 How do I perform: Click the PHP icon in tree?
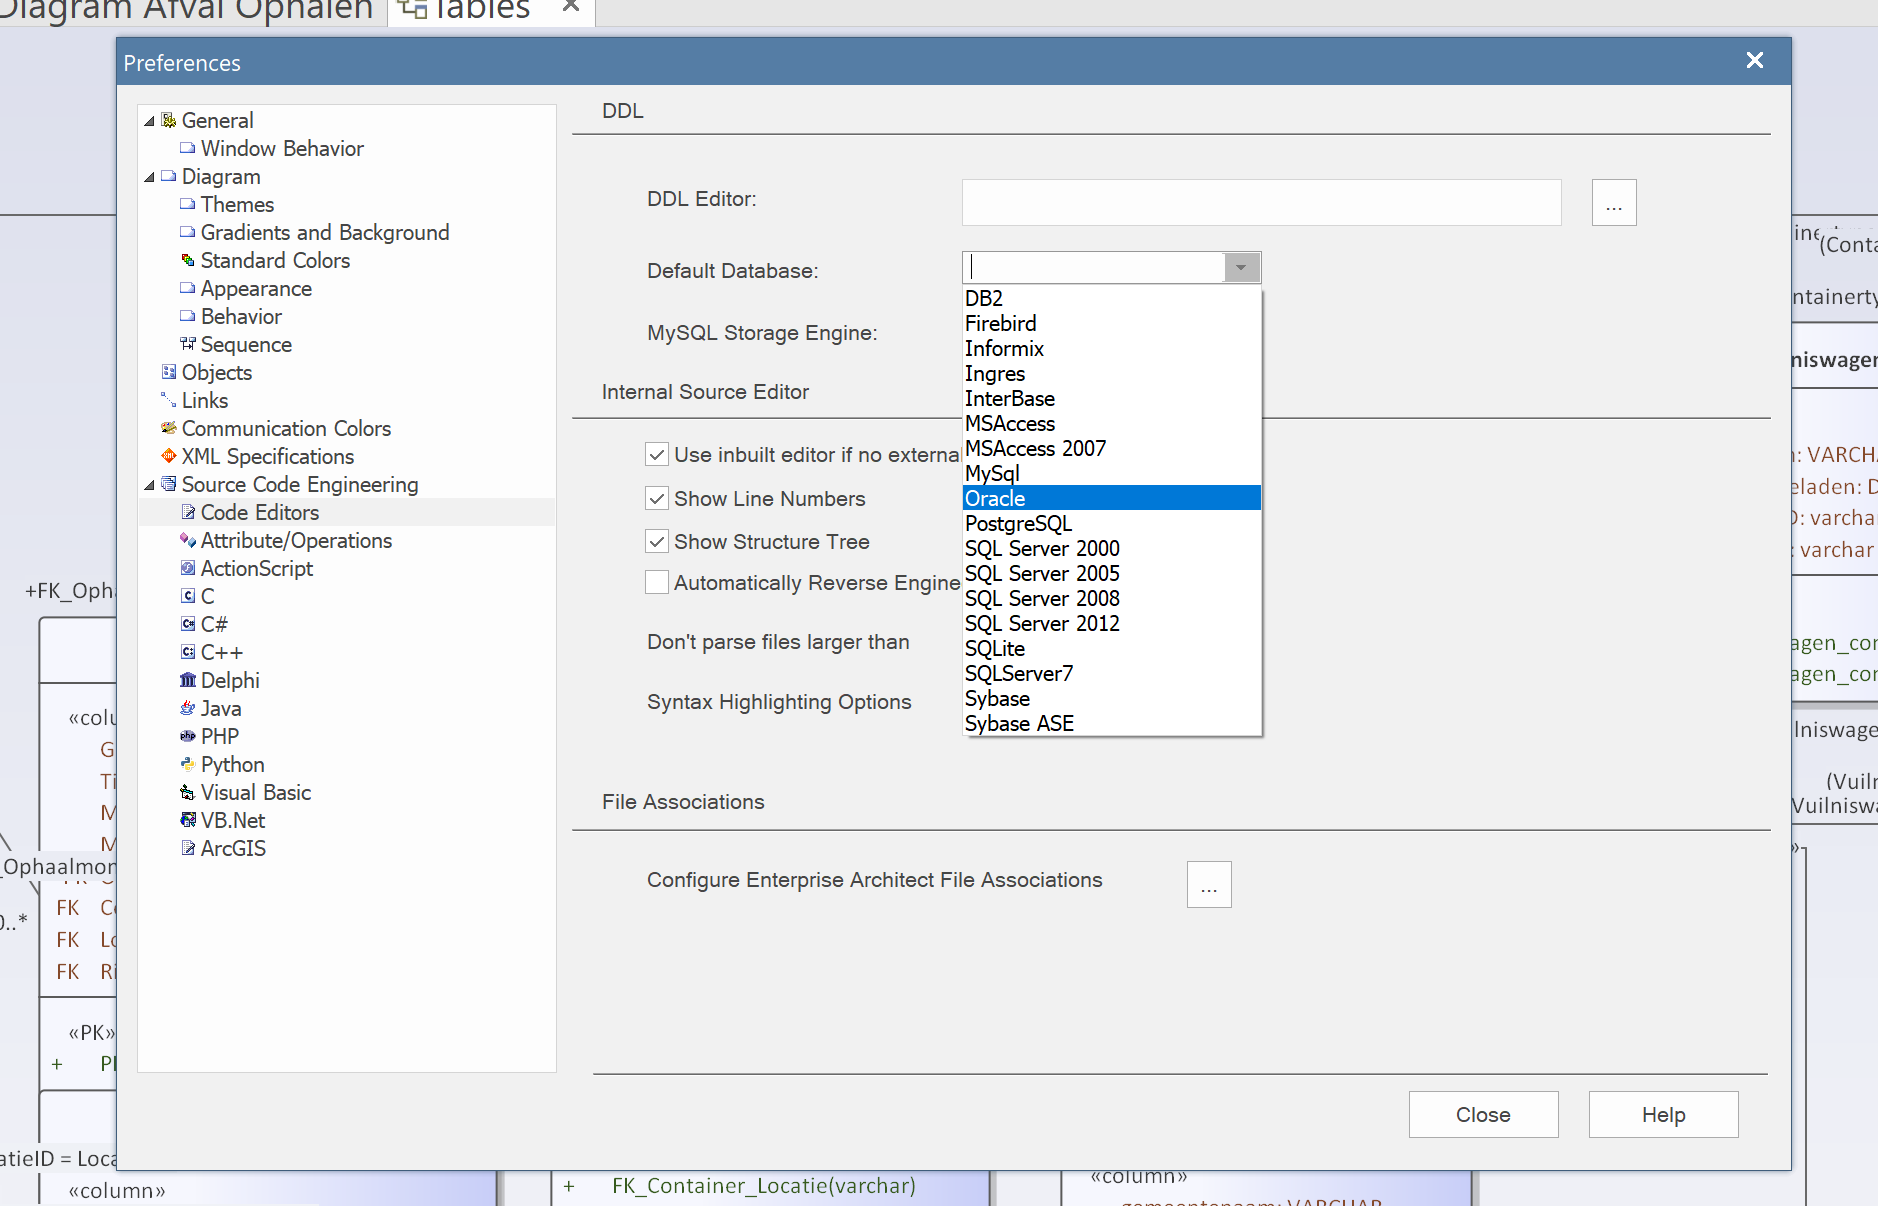[187, 736]
